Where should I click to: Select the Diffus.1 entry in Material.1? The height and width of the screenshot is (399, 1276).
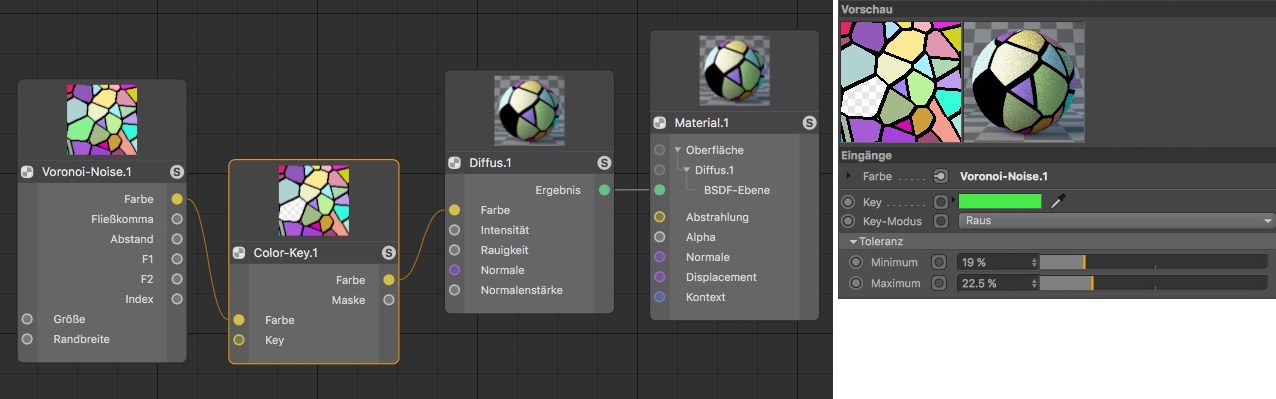click(714, 170)
